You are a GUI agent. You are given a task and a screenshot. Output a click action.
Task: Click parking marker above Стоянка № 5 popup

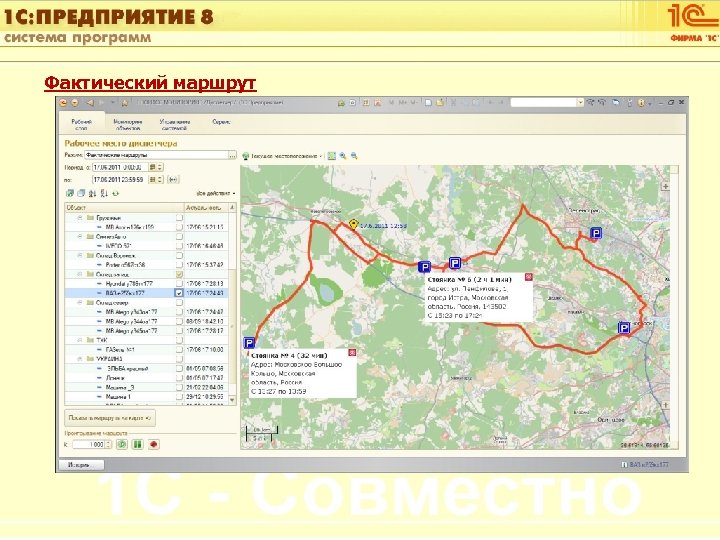coord(455,263)
